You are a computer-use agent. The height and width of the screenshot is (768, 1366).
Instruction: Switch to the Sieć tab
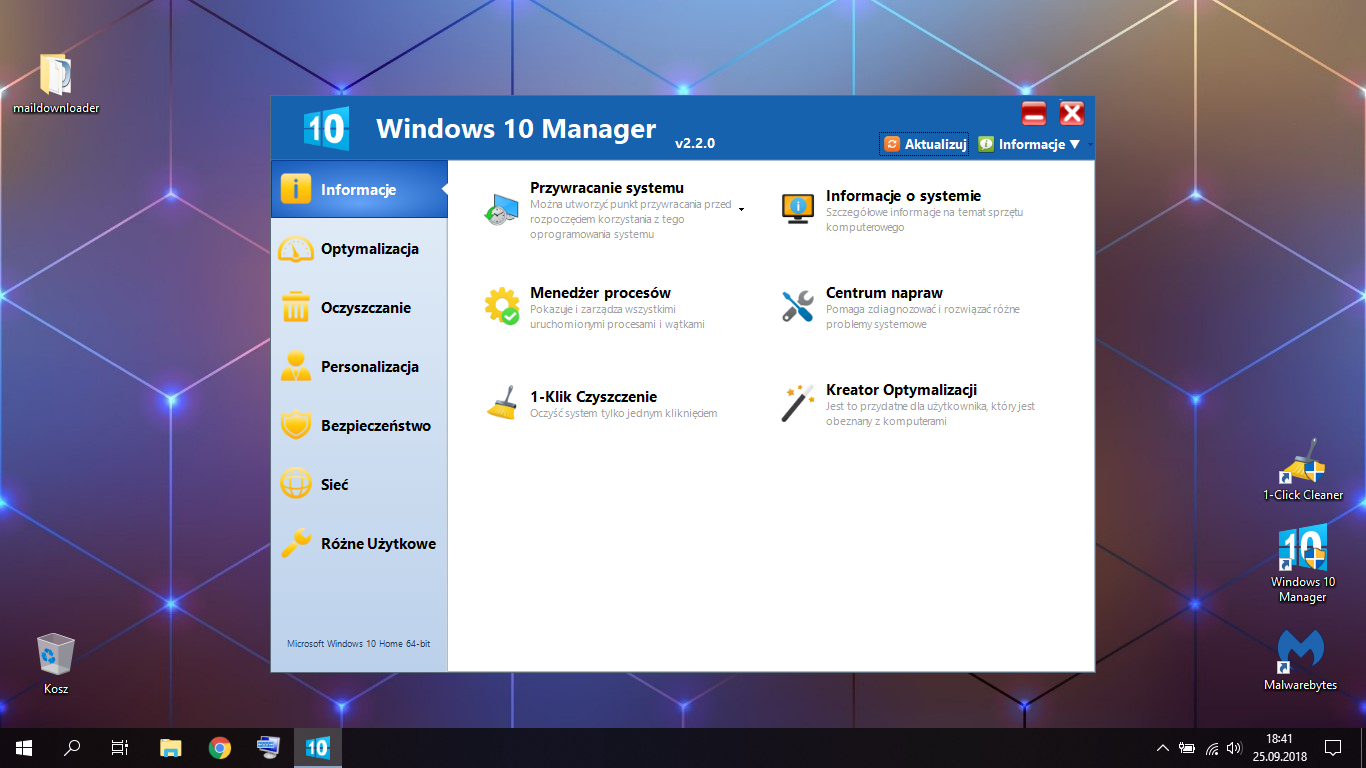[x=360, y=485]
